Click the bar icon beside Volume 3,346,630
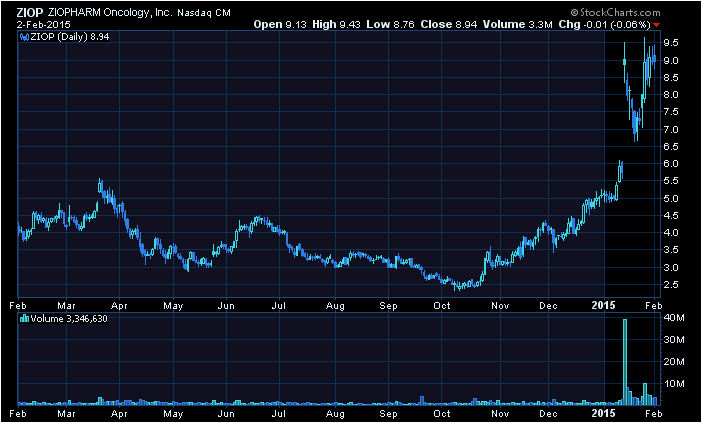The image size is (702, 423). 25,319
